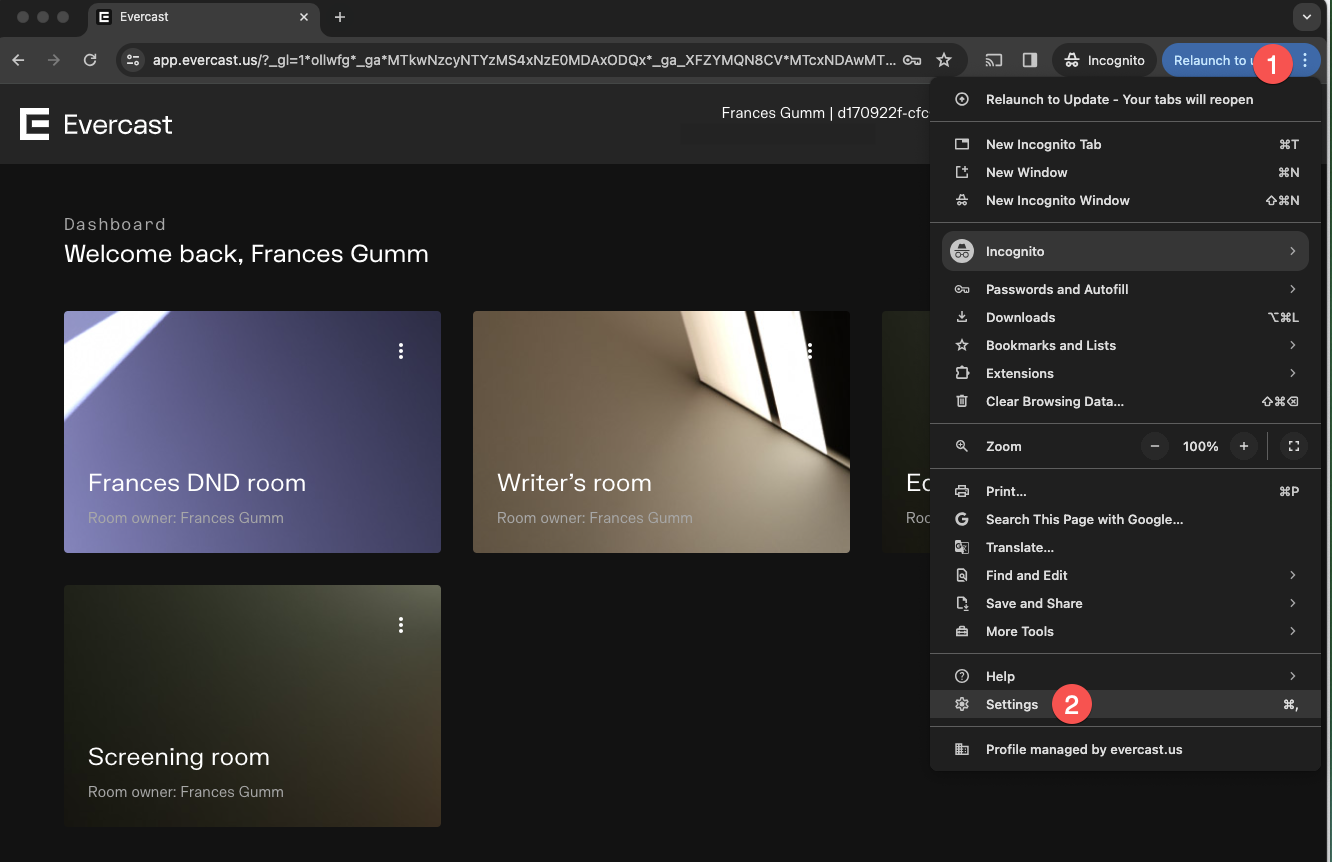Click the browser forward arrow

[54, 60]
